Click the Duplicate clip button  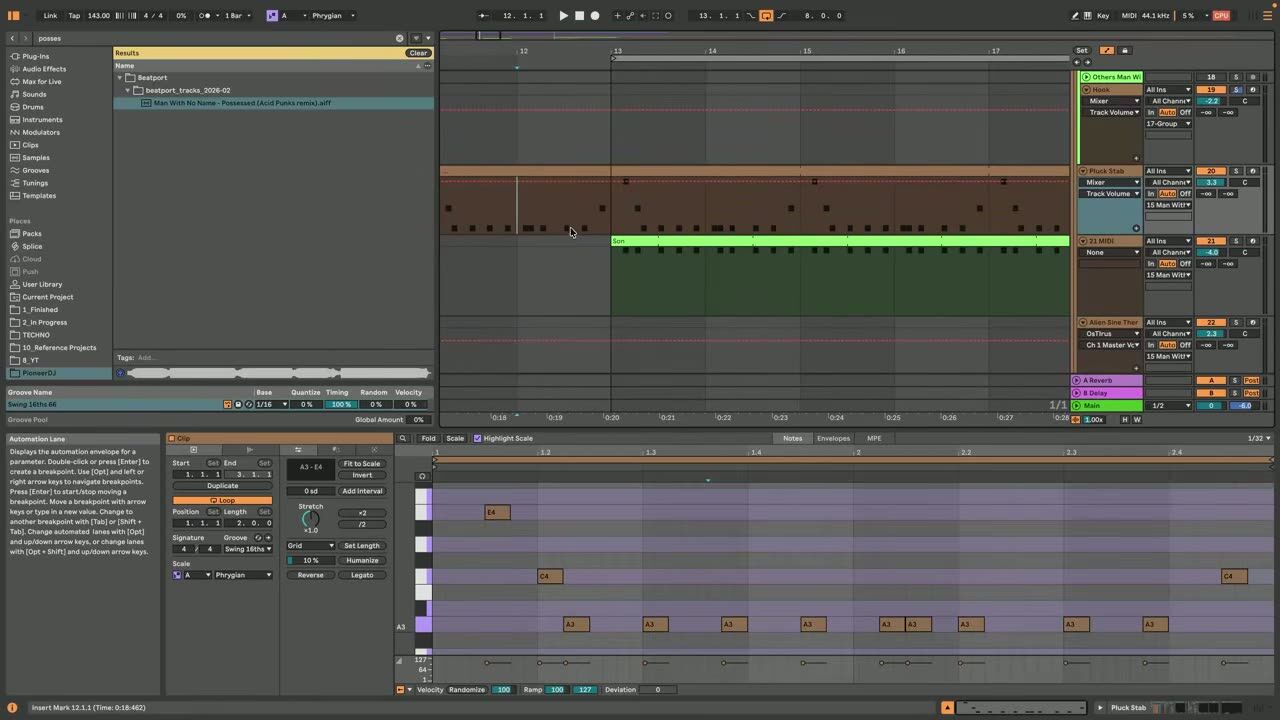[222, 485]
